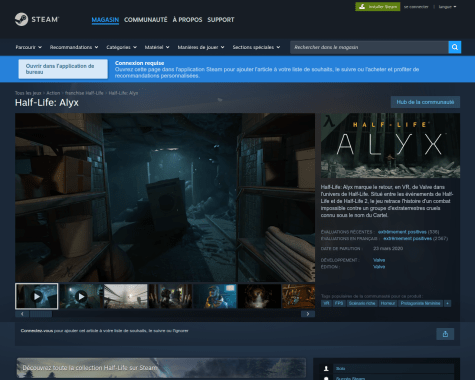Open the langue dropdown
This screenshot has height=380, width=475.
tap(447, 7)
